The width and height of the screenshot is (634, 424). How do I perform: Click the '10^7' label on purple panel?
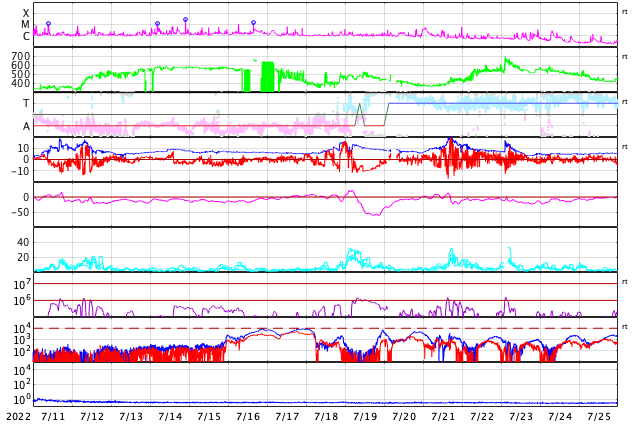[21, 284]
